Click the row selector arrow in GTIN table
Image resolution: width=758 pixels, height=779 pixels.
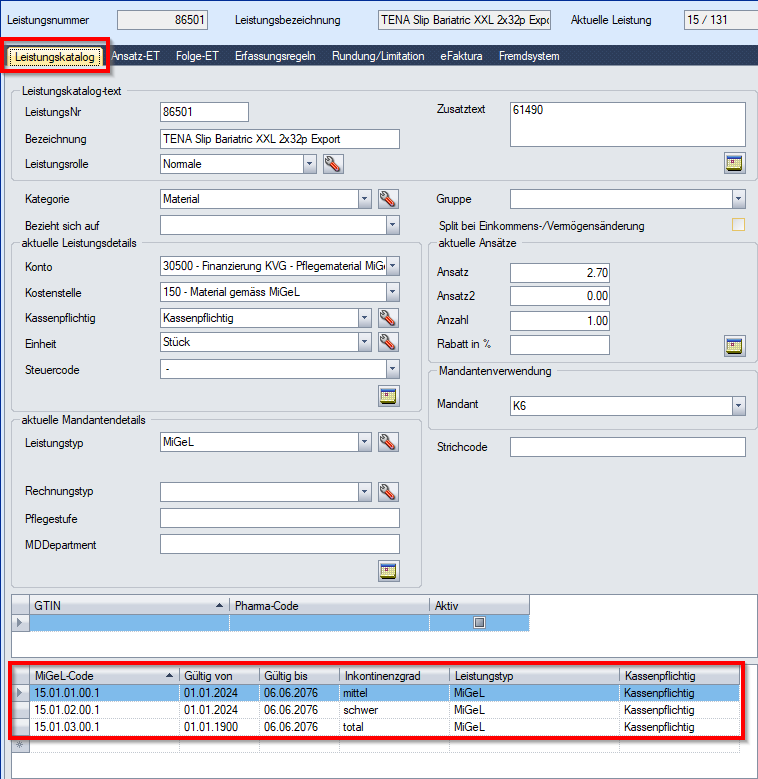pyautogui.click(x=20, y=623)
